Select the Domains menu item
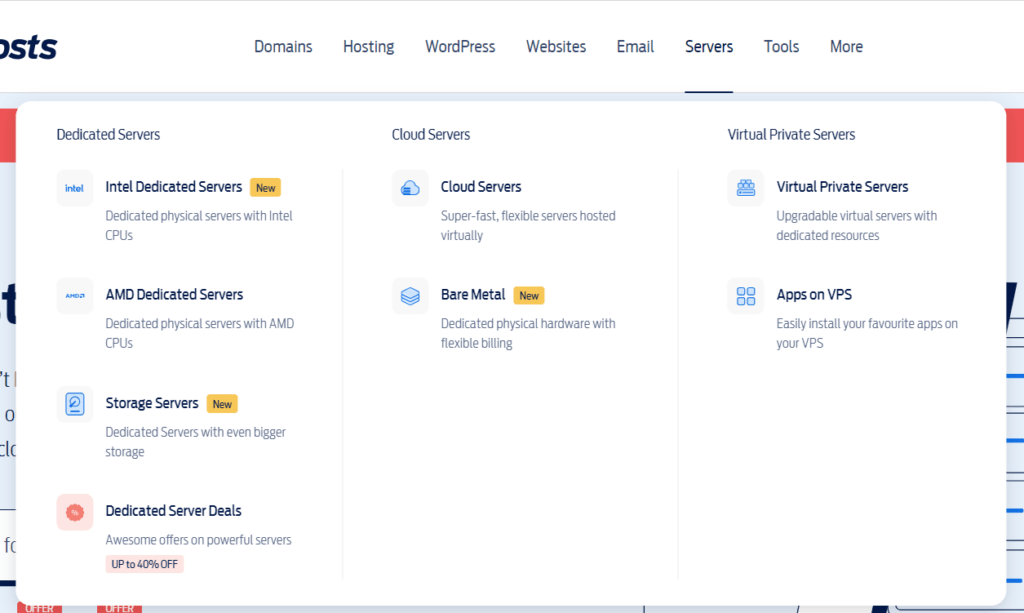 click(283, 46)
